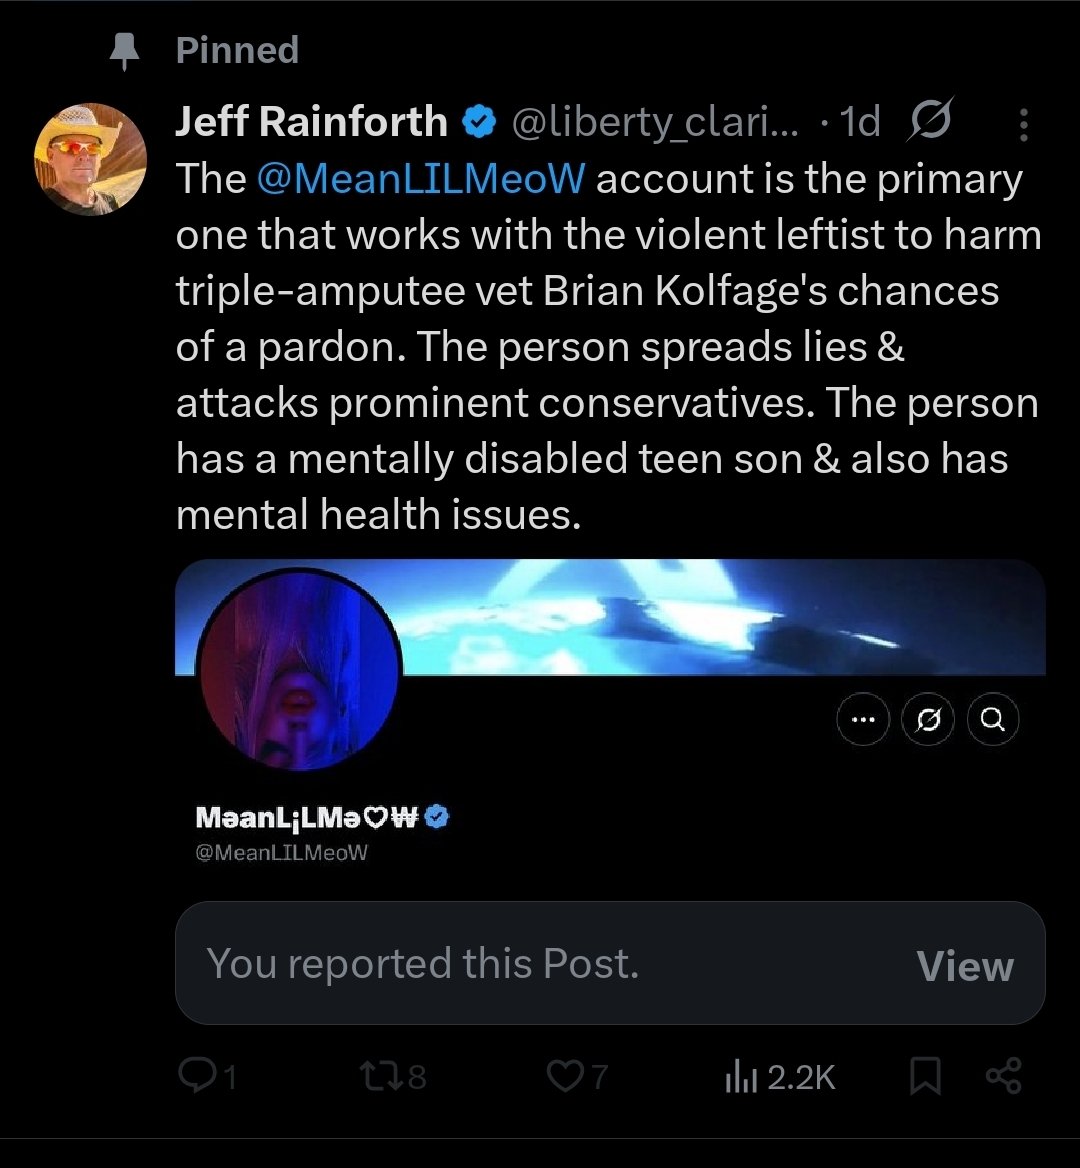Tap the share icon
1080x1168 pixels.
point(1003,1076)
